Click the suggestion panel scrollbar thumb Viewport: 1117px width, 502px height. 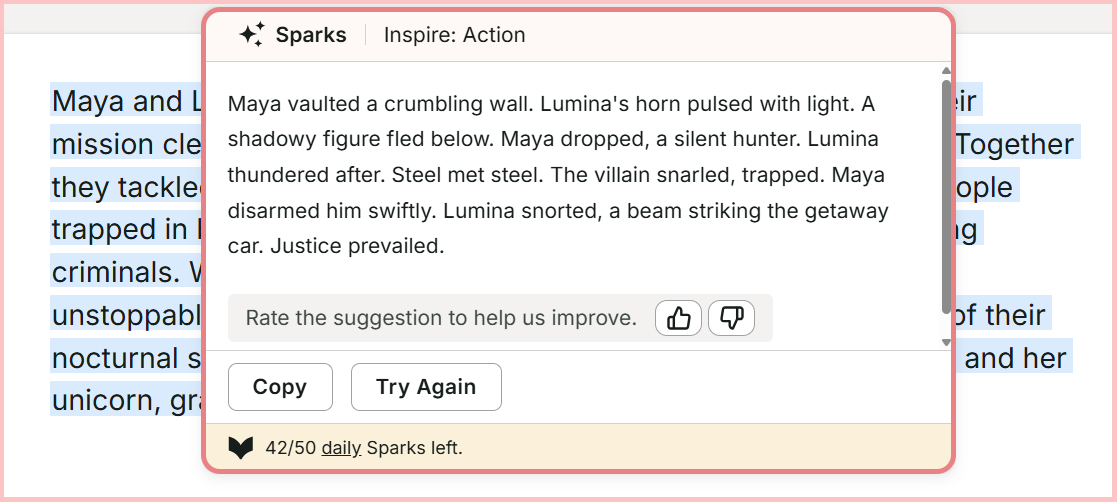click(x=946, y=197)
